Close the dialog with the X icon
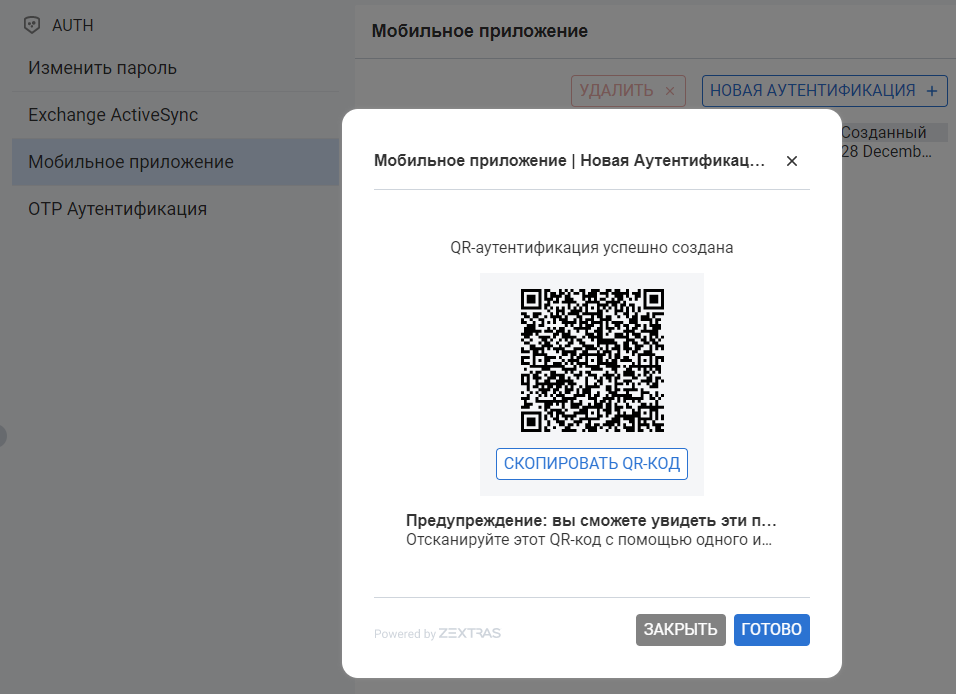Image resolution: width=956 pixels, height=694 pixels. (x=791, y=161)
